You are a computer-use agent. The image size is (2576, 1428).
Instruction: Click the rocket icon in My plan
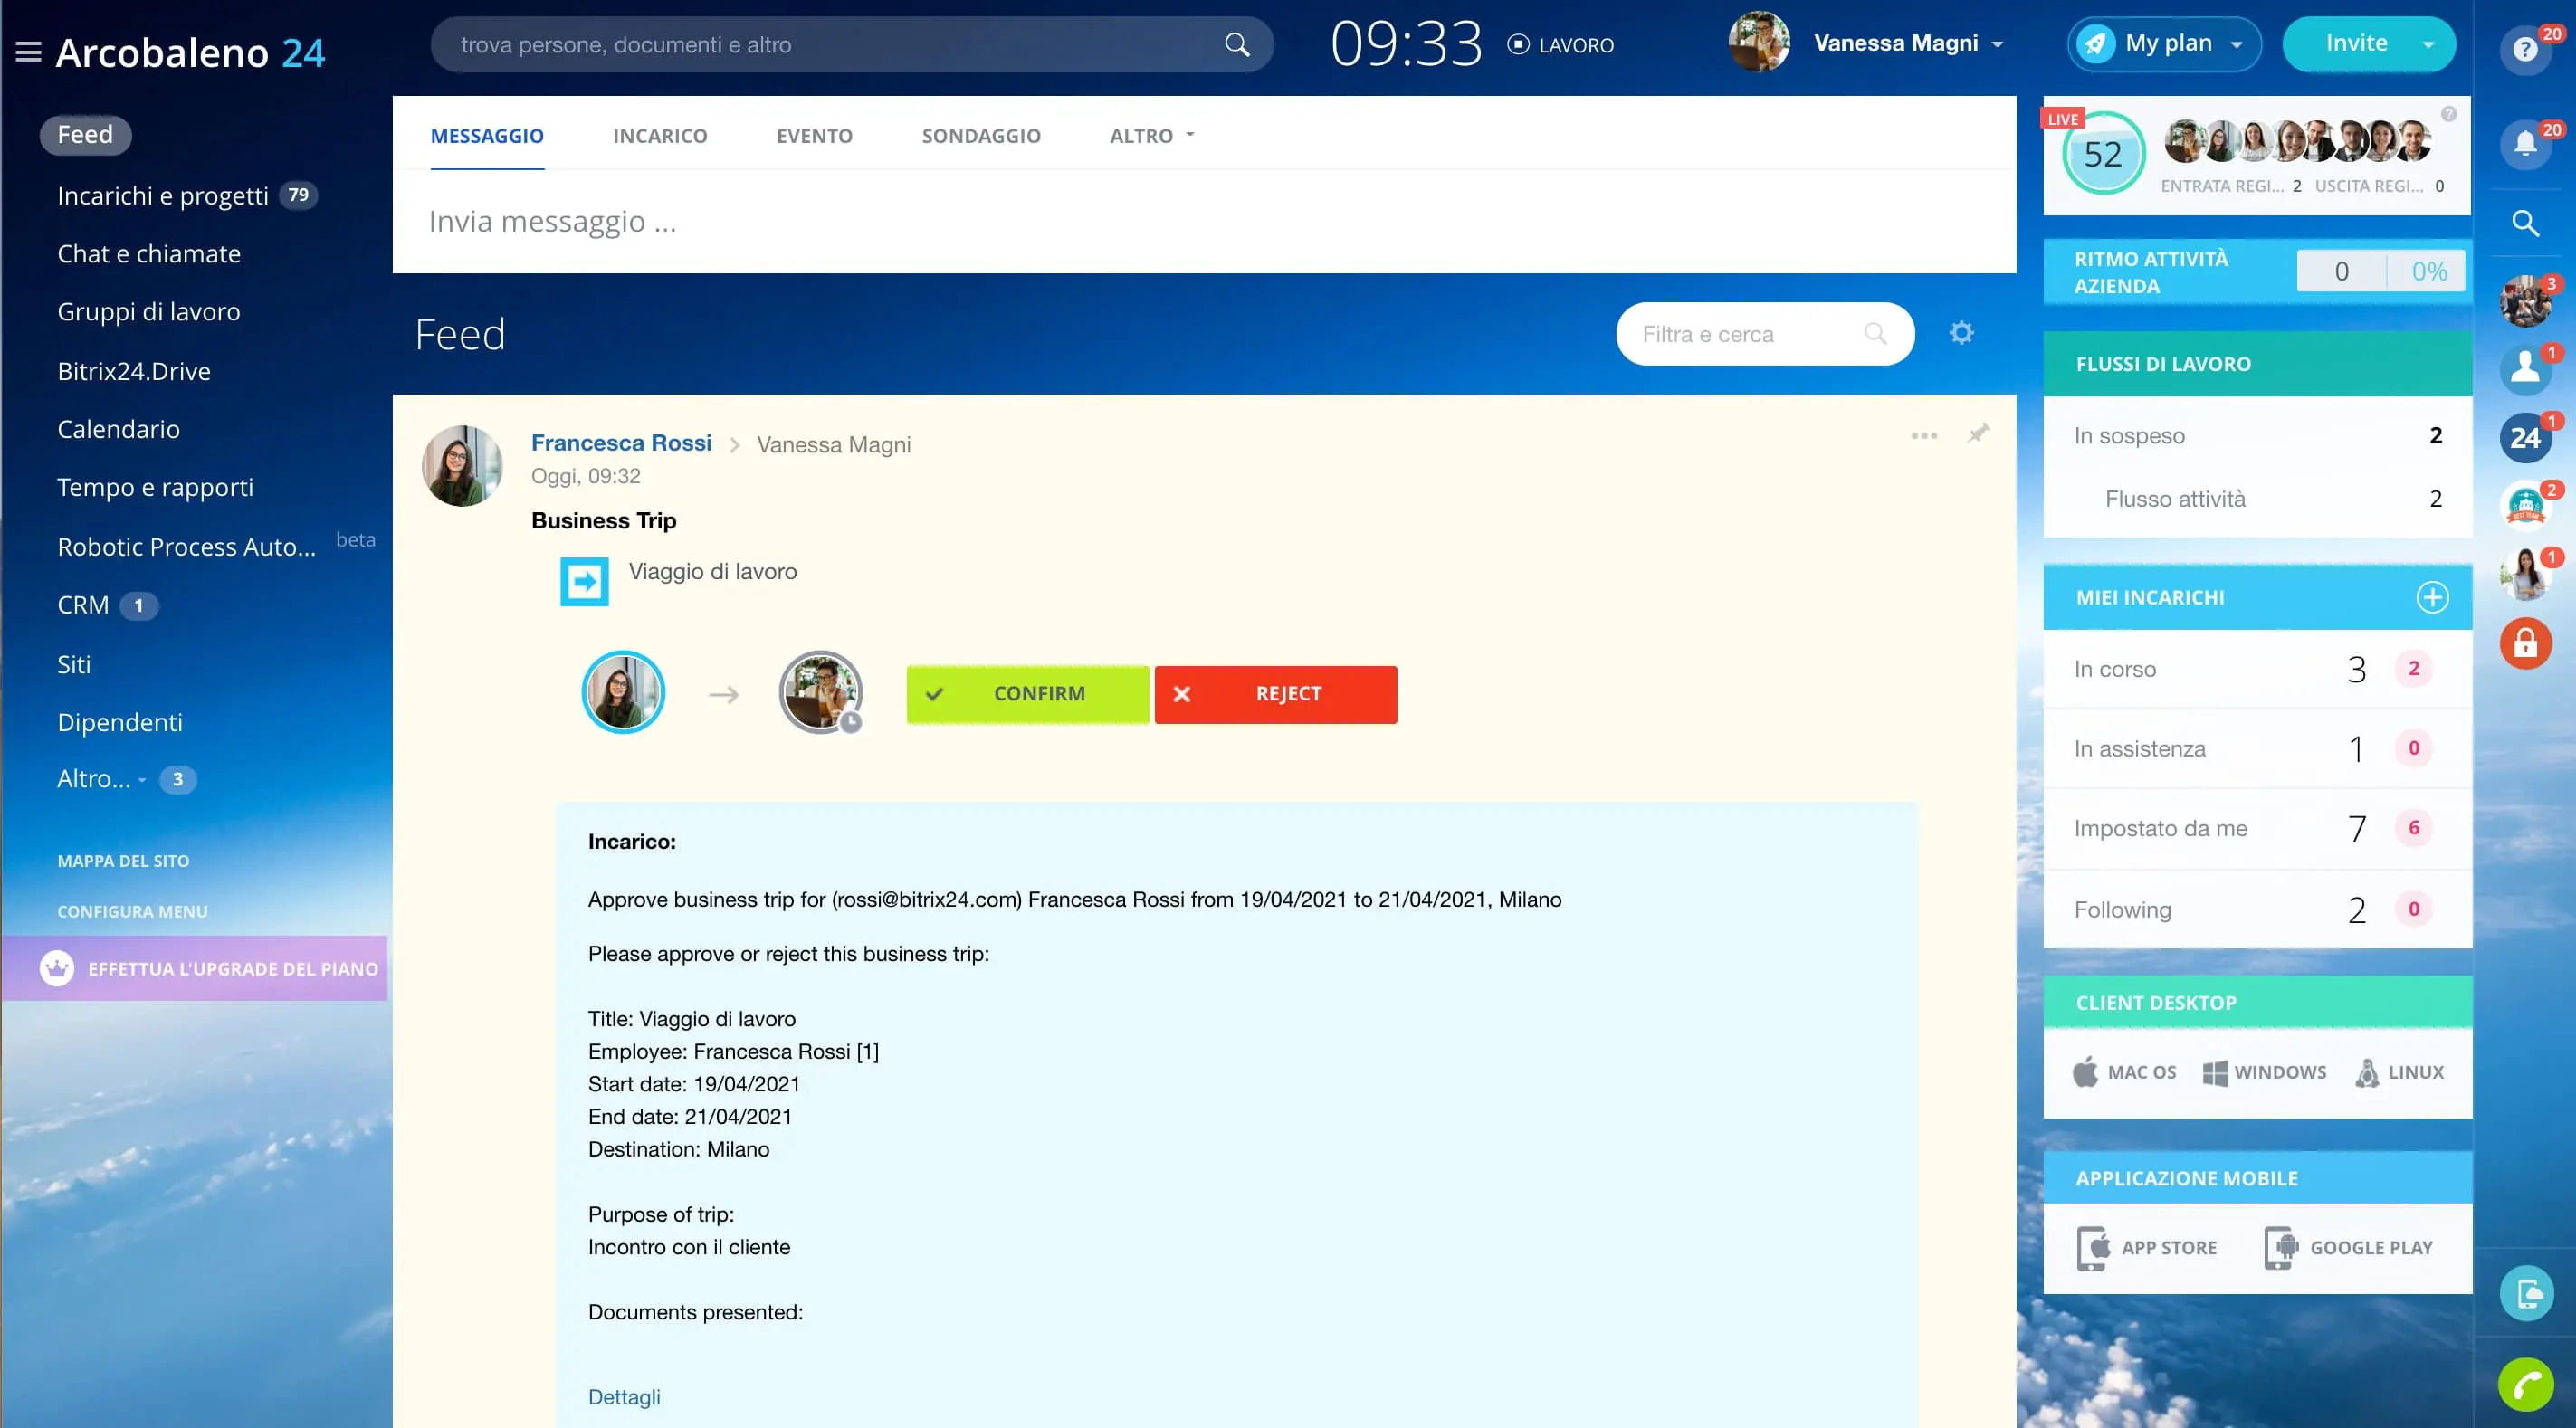(2095, 44)
